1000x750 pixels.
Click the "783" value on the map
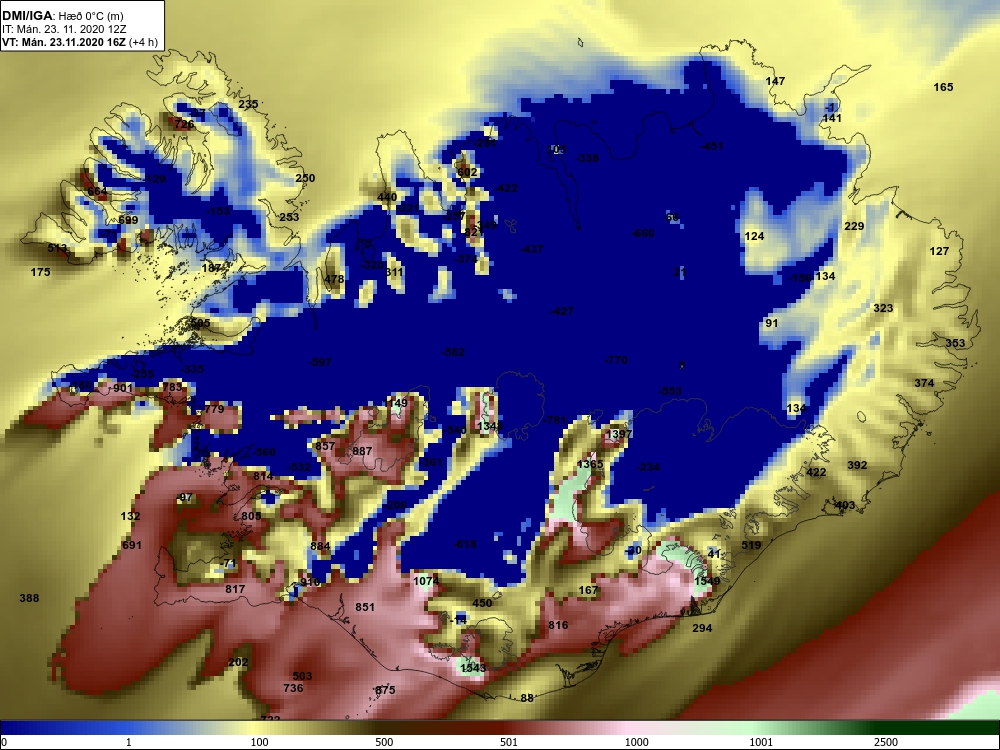tap(172, 387)
